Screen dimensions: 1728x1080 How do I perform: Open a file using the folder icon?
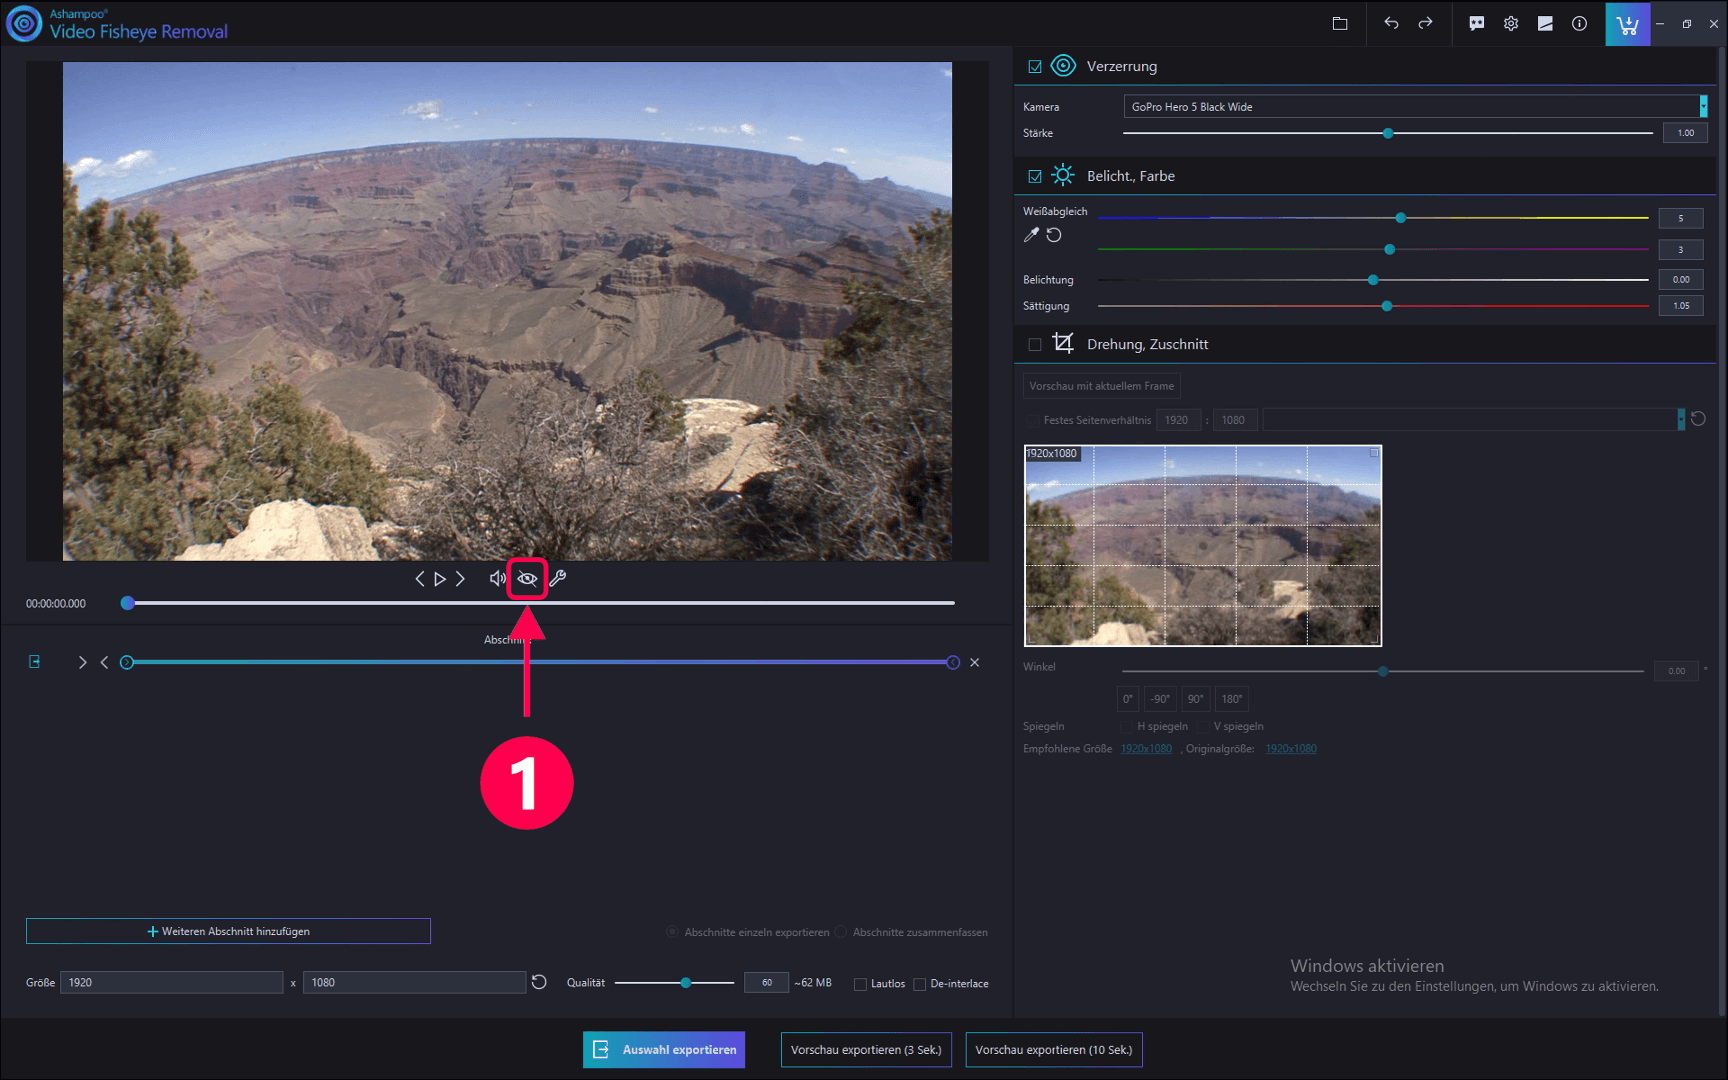pyautogui.click(x=1340, y=24)
